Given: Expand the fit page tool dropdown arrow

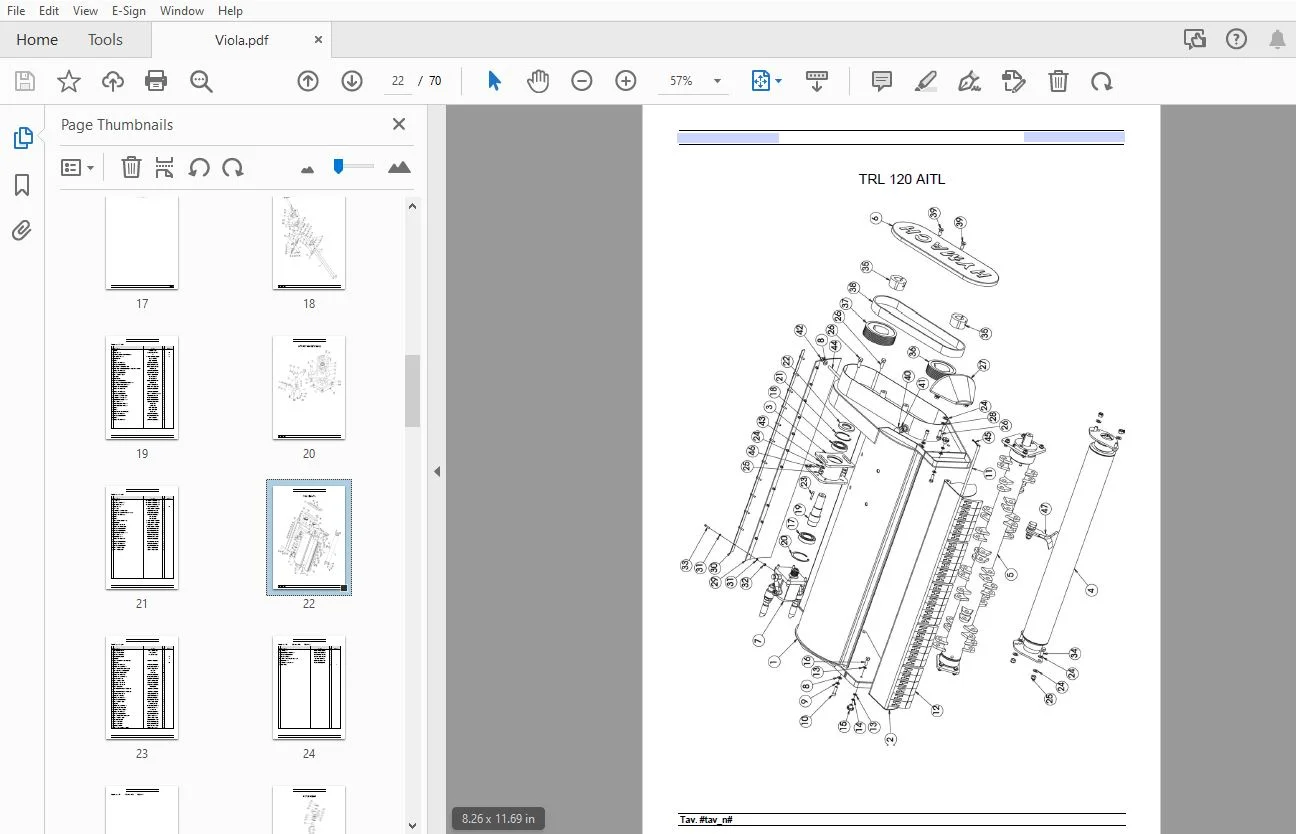Looking at the screenshot, I should click(779, 81).
